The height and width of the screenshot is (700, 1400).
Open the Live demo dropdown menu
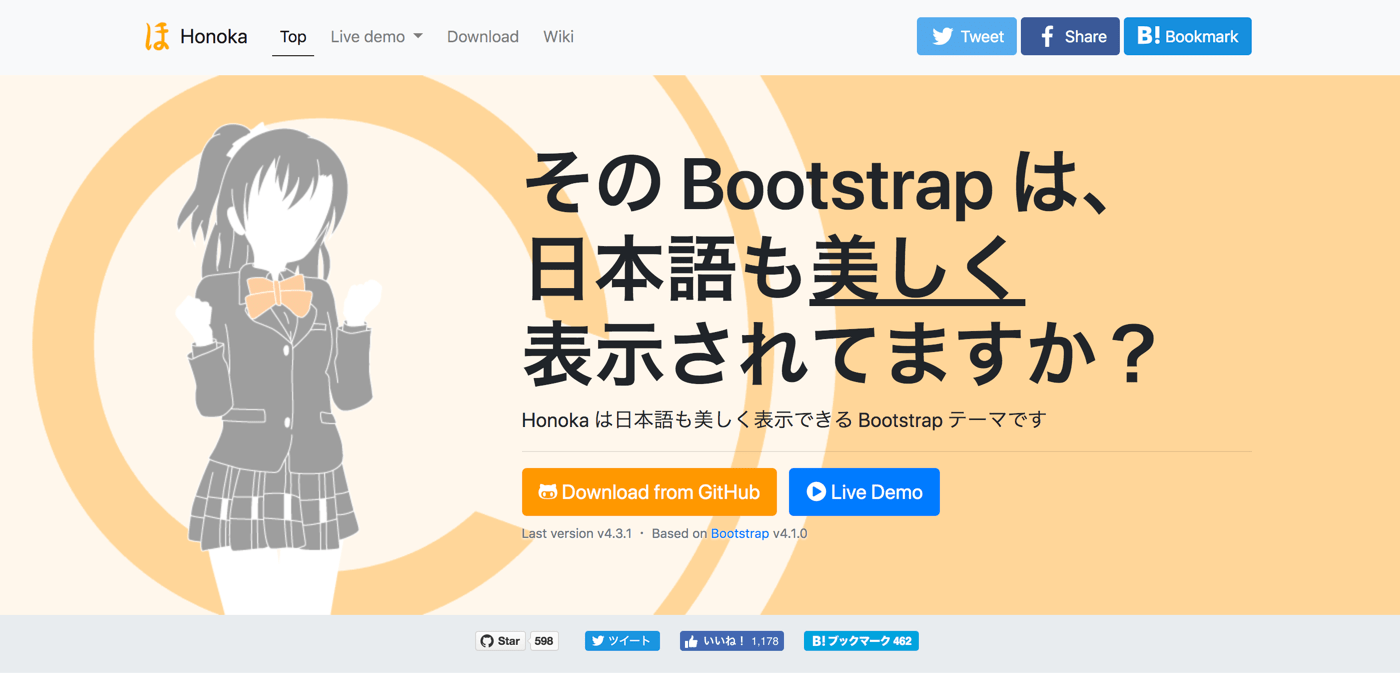click(376, 37)
